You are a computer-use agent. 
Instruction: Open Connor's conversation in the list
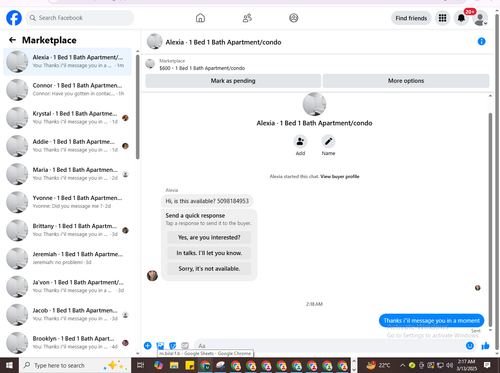(x=68, y=89)
